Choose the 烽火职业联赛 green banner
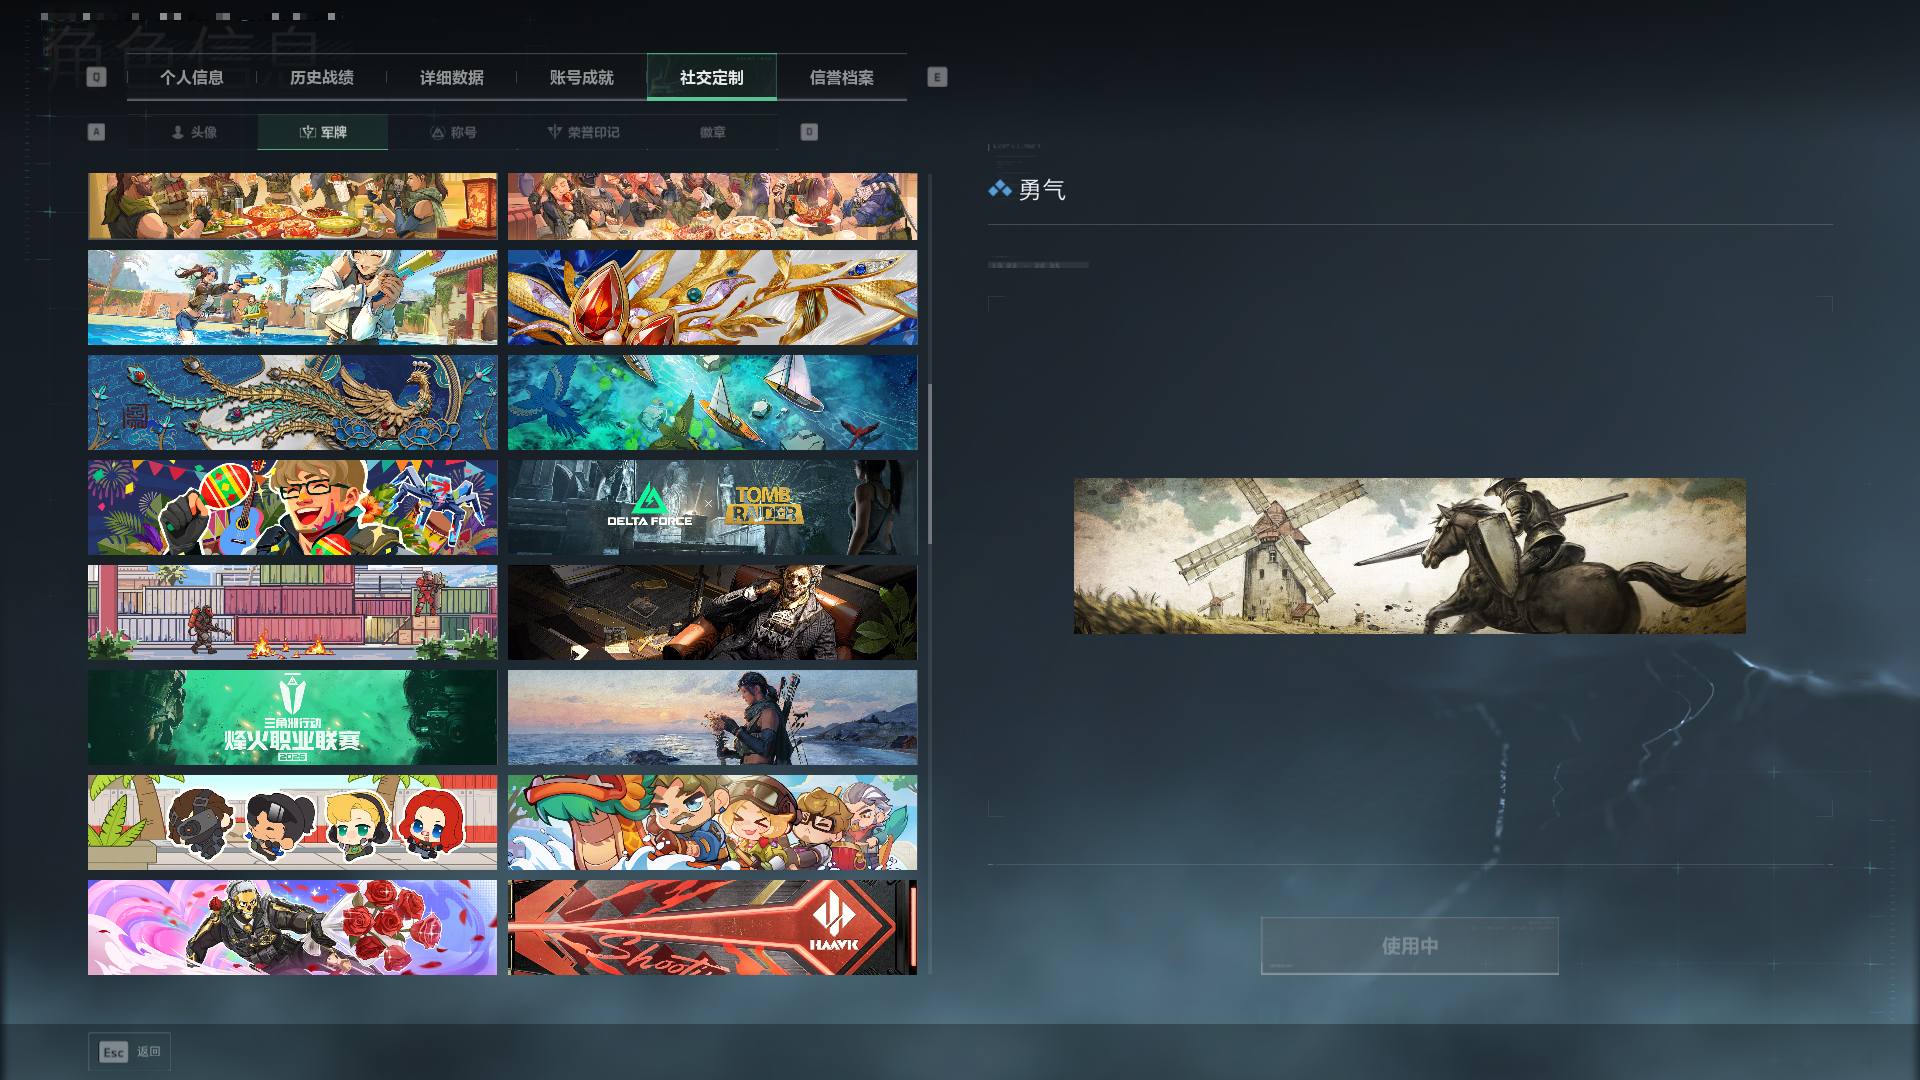This screenshot has width=1920, height=1080. tap(292, 717)
